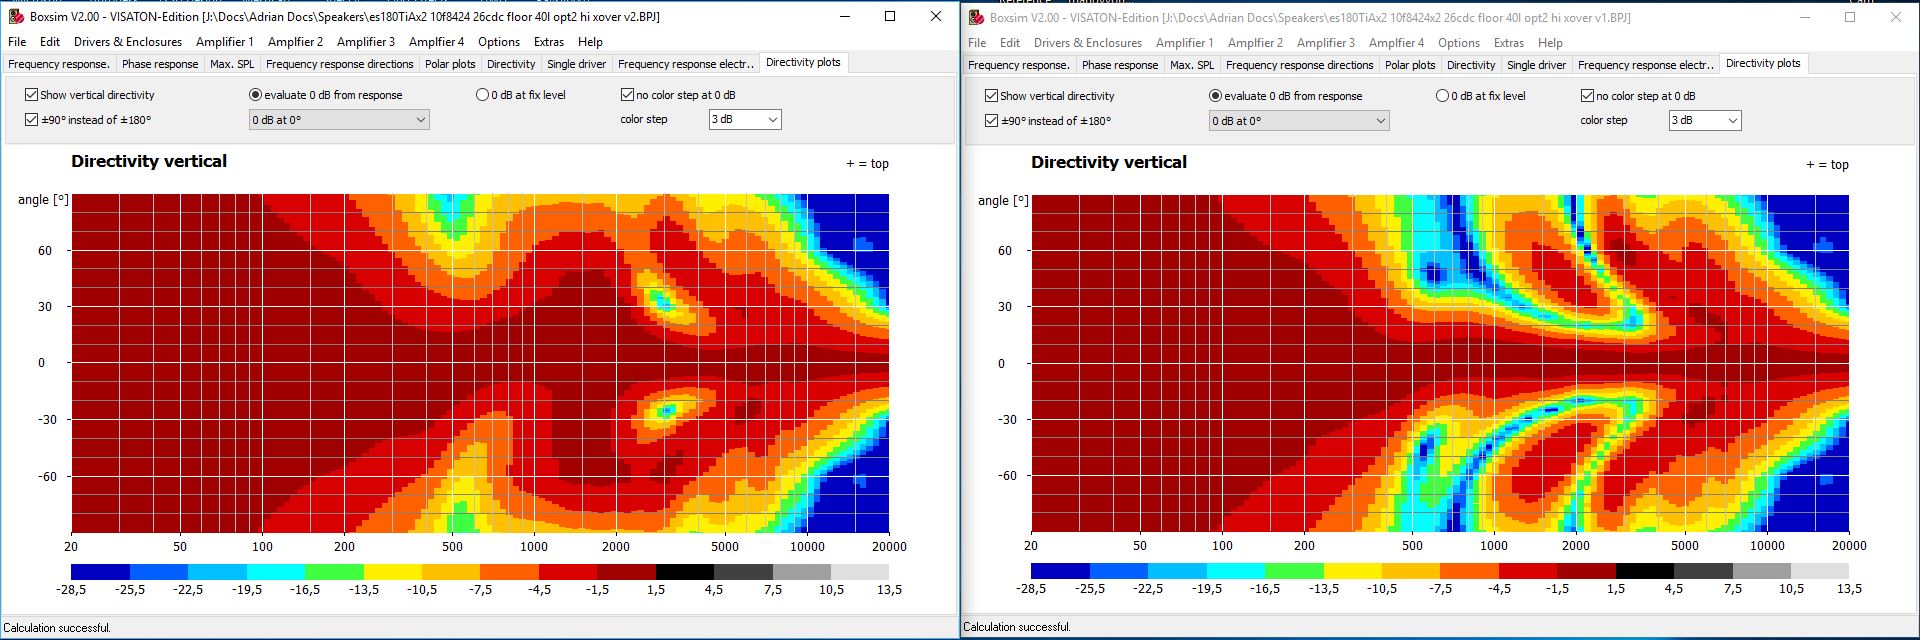
Task: Open Drivers & Enclosures menu in left window
Action: [x=128, y=42]
